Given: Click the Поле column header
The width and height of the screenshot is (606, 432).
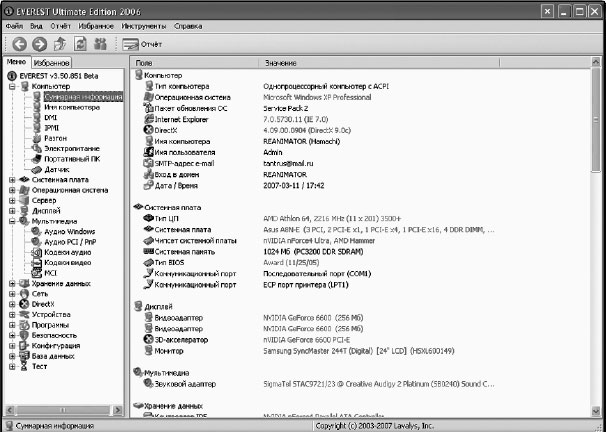Looking at the screenshot, I should 144,63.
